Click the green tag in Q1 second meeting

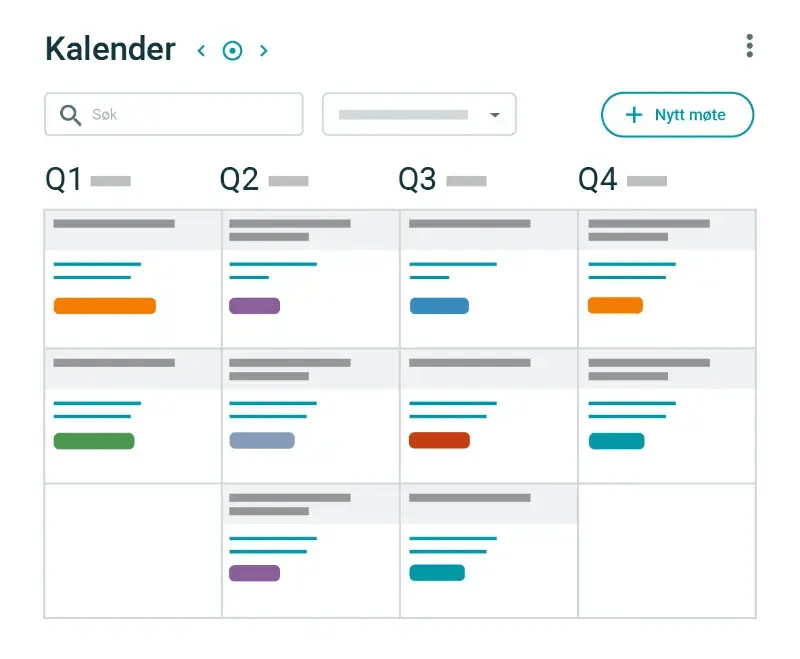tap(94, 441)
